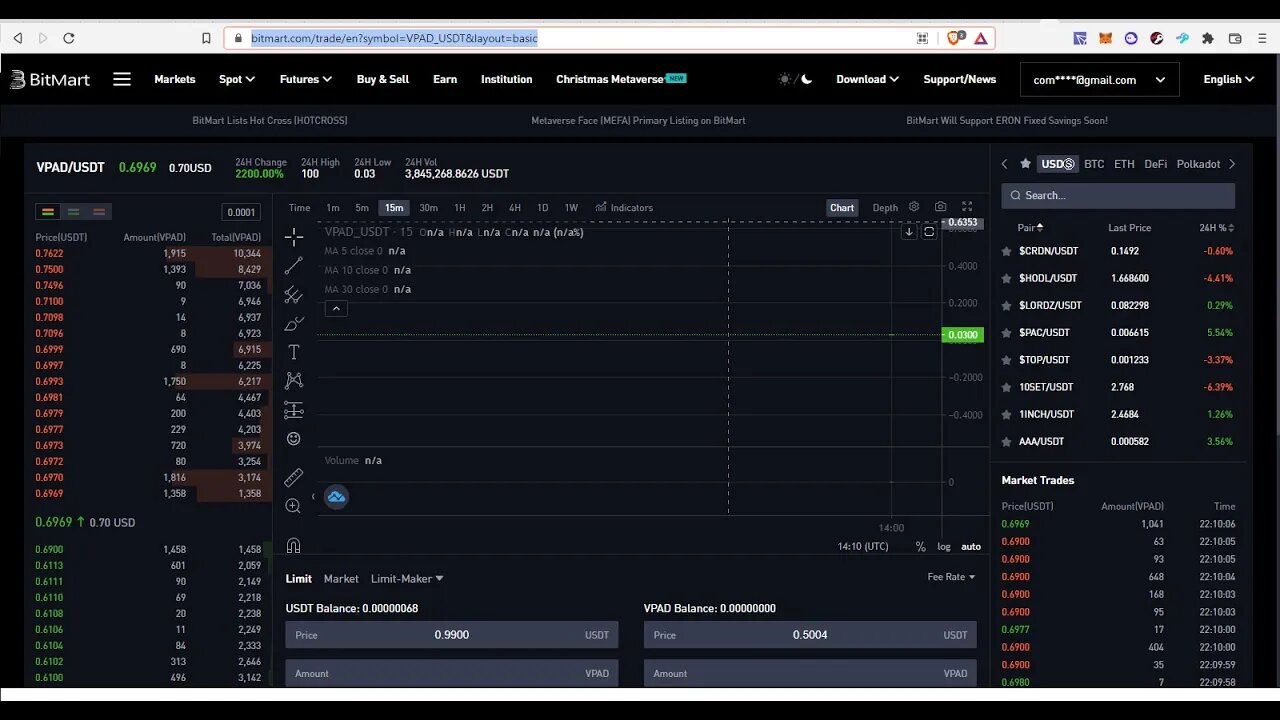The width and height of the screenshot is (1280, 720).
Task: Open BitMart Lists Hot Cross announcement
Action: [x=270, y=120]
